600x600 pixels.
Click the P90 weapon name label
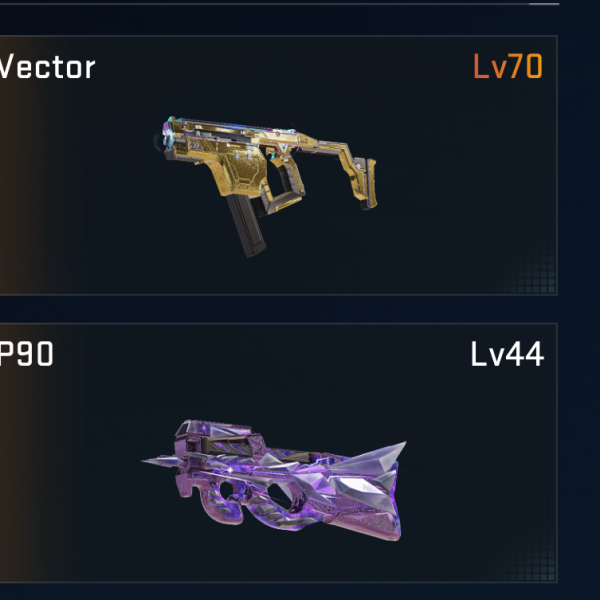(26, 354)
